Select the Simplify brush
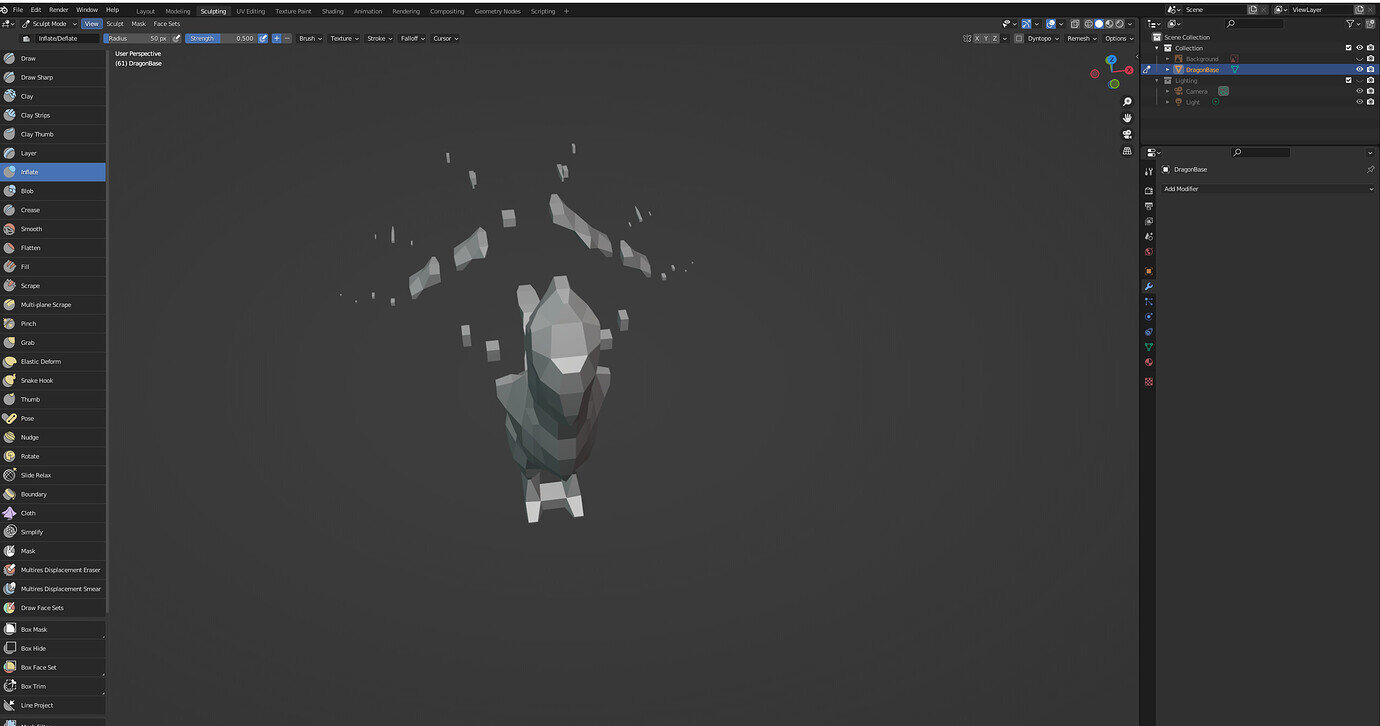 53,532
